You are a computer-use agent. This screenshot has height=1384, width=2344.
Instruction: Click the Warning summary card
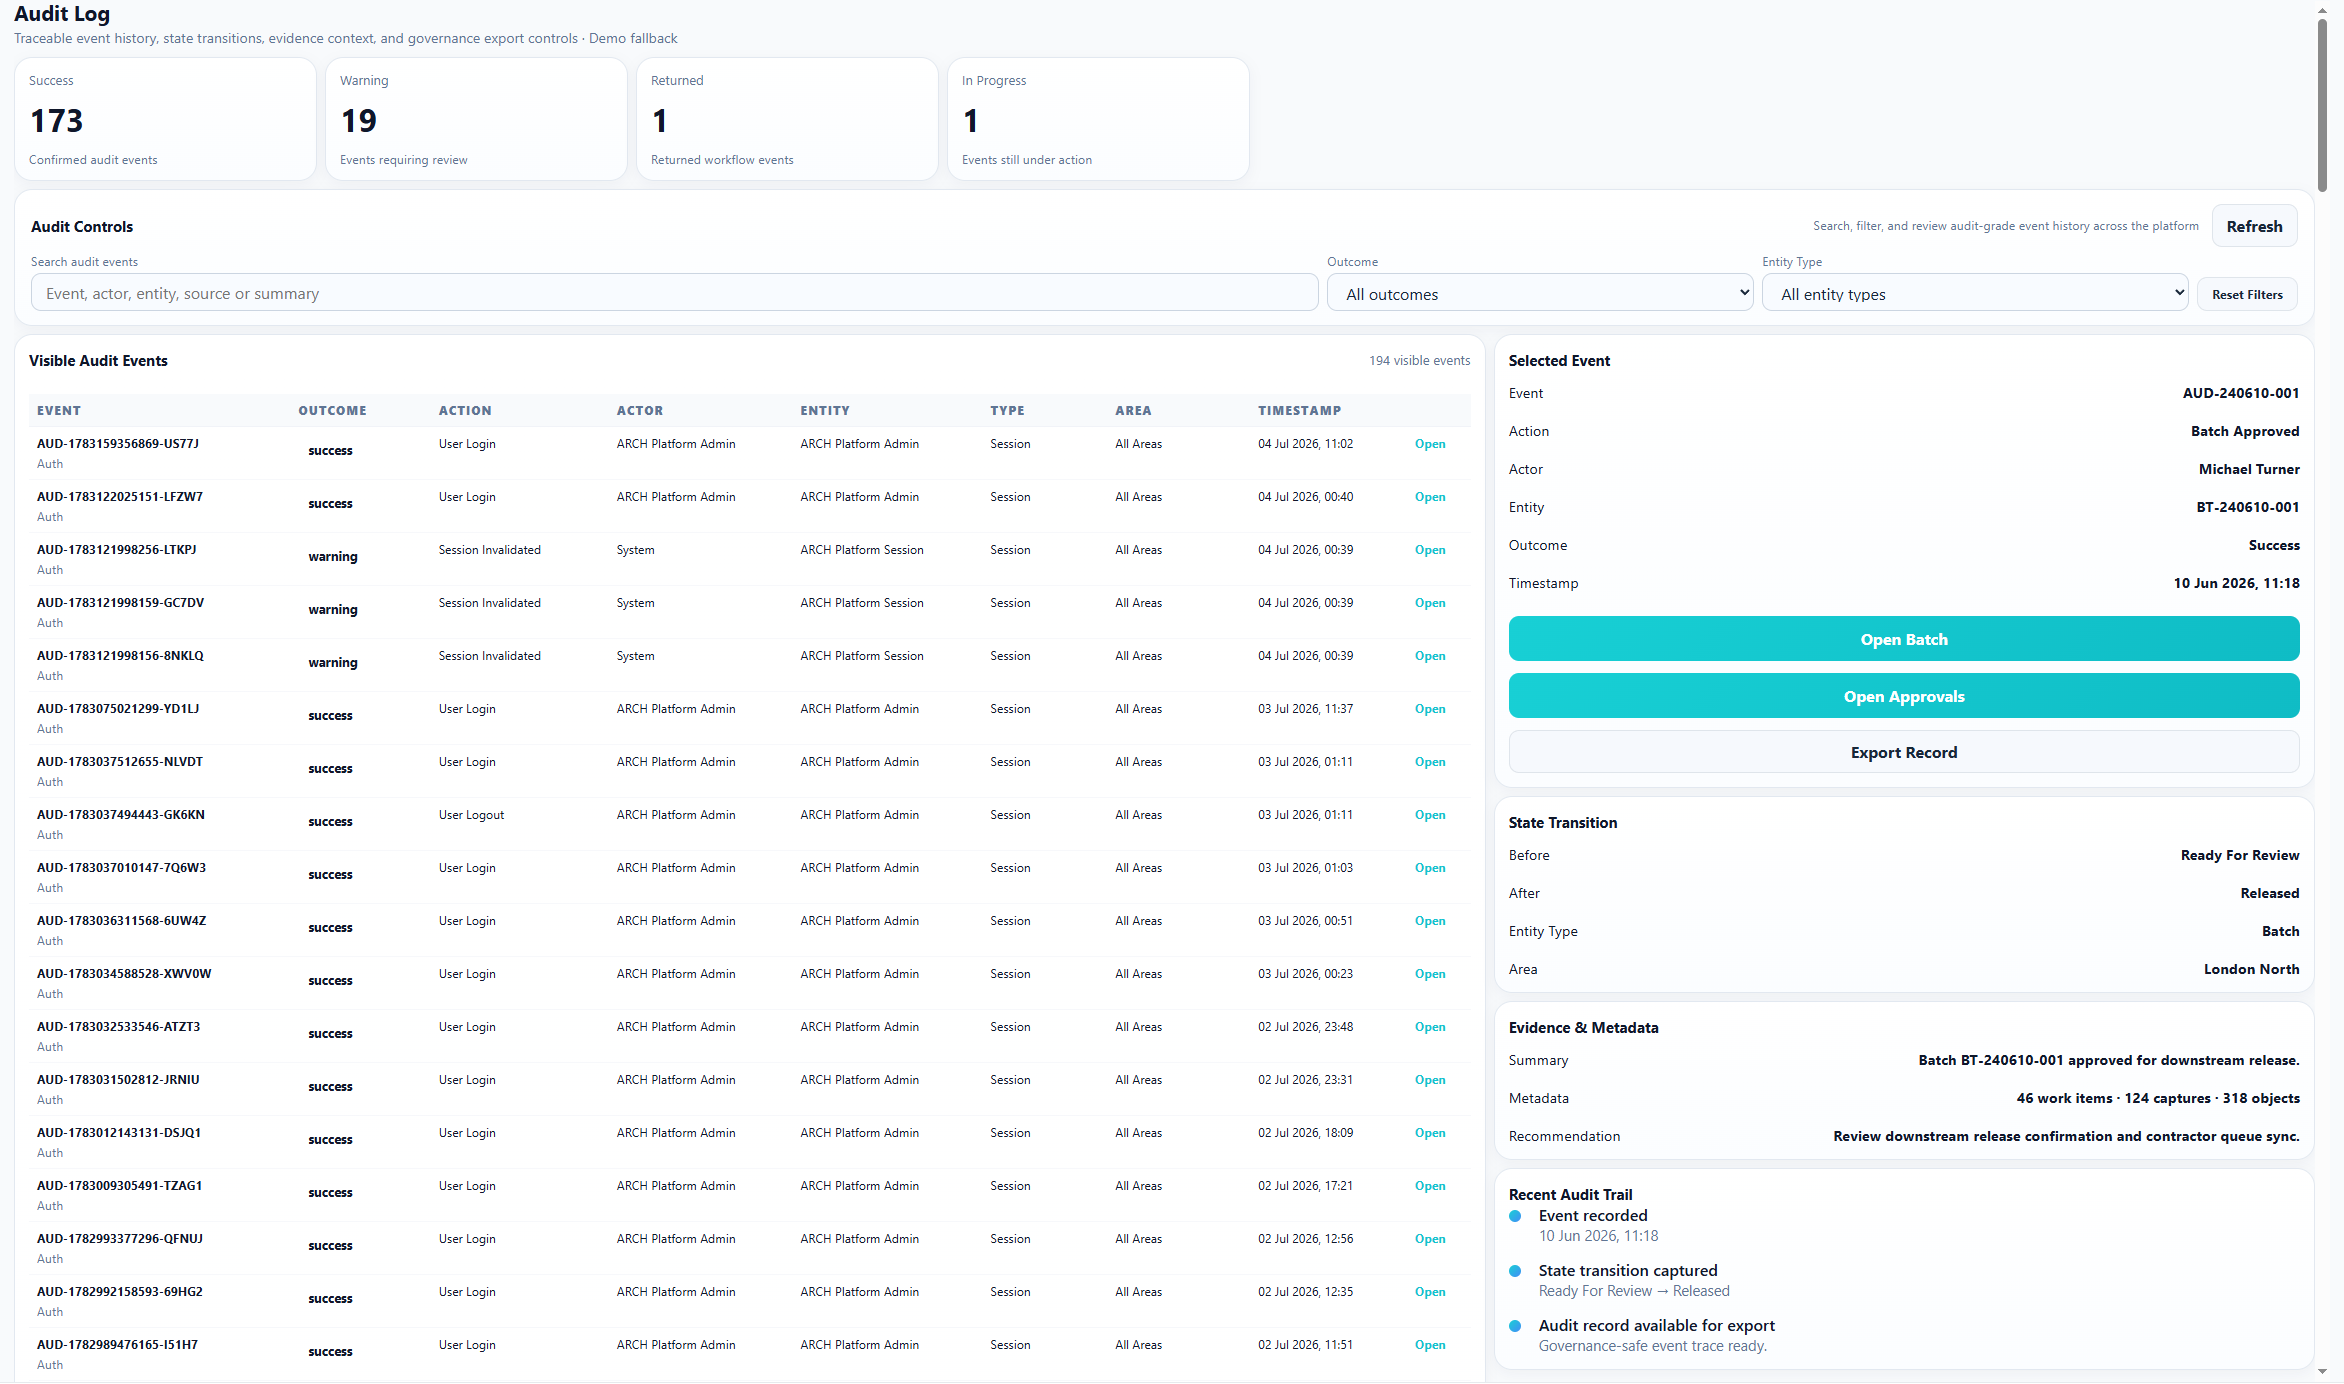476,119
